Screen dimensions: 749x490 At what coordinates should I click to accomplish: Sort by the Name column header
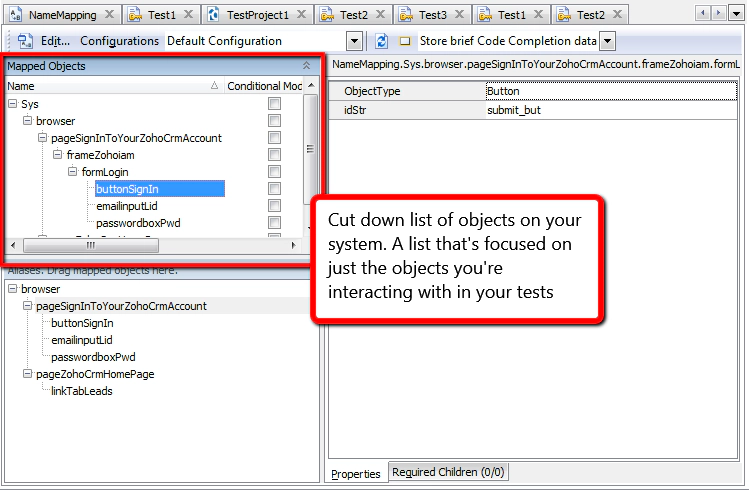coord(113,86)
